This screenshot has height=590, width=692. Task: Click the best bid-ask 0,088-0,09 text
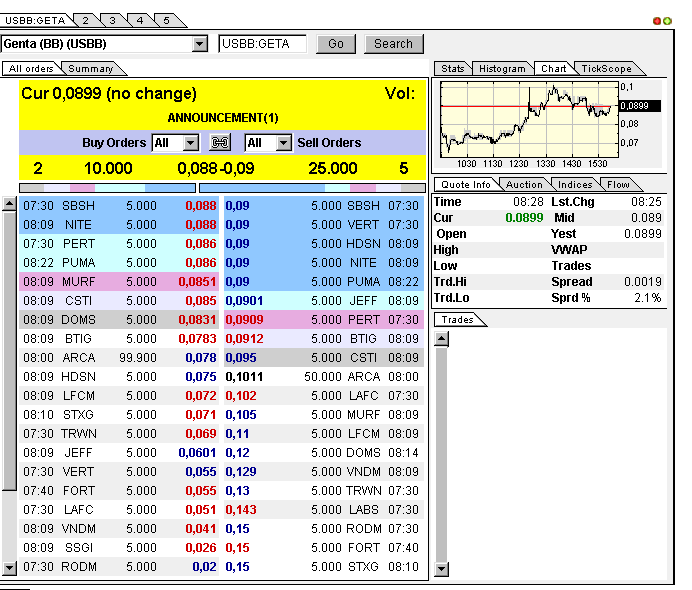[x=216, y=168]
